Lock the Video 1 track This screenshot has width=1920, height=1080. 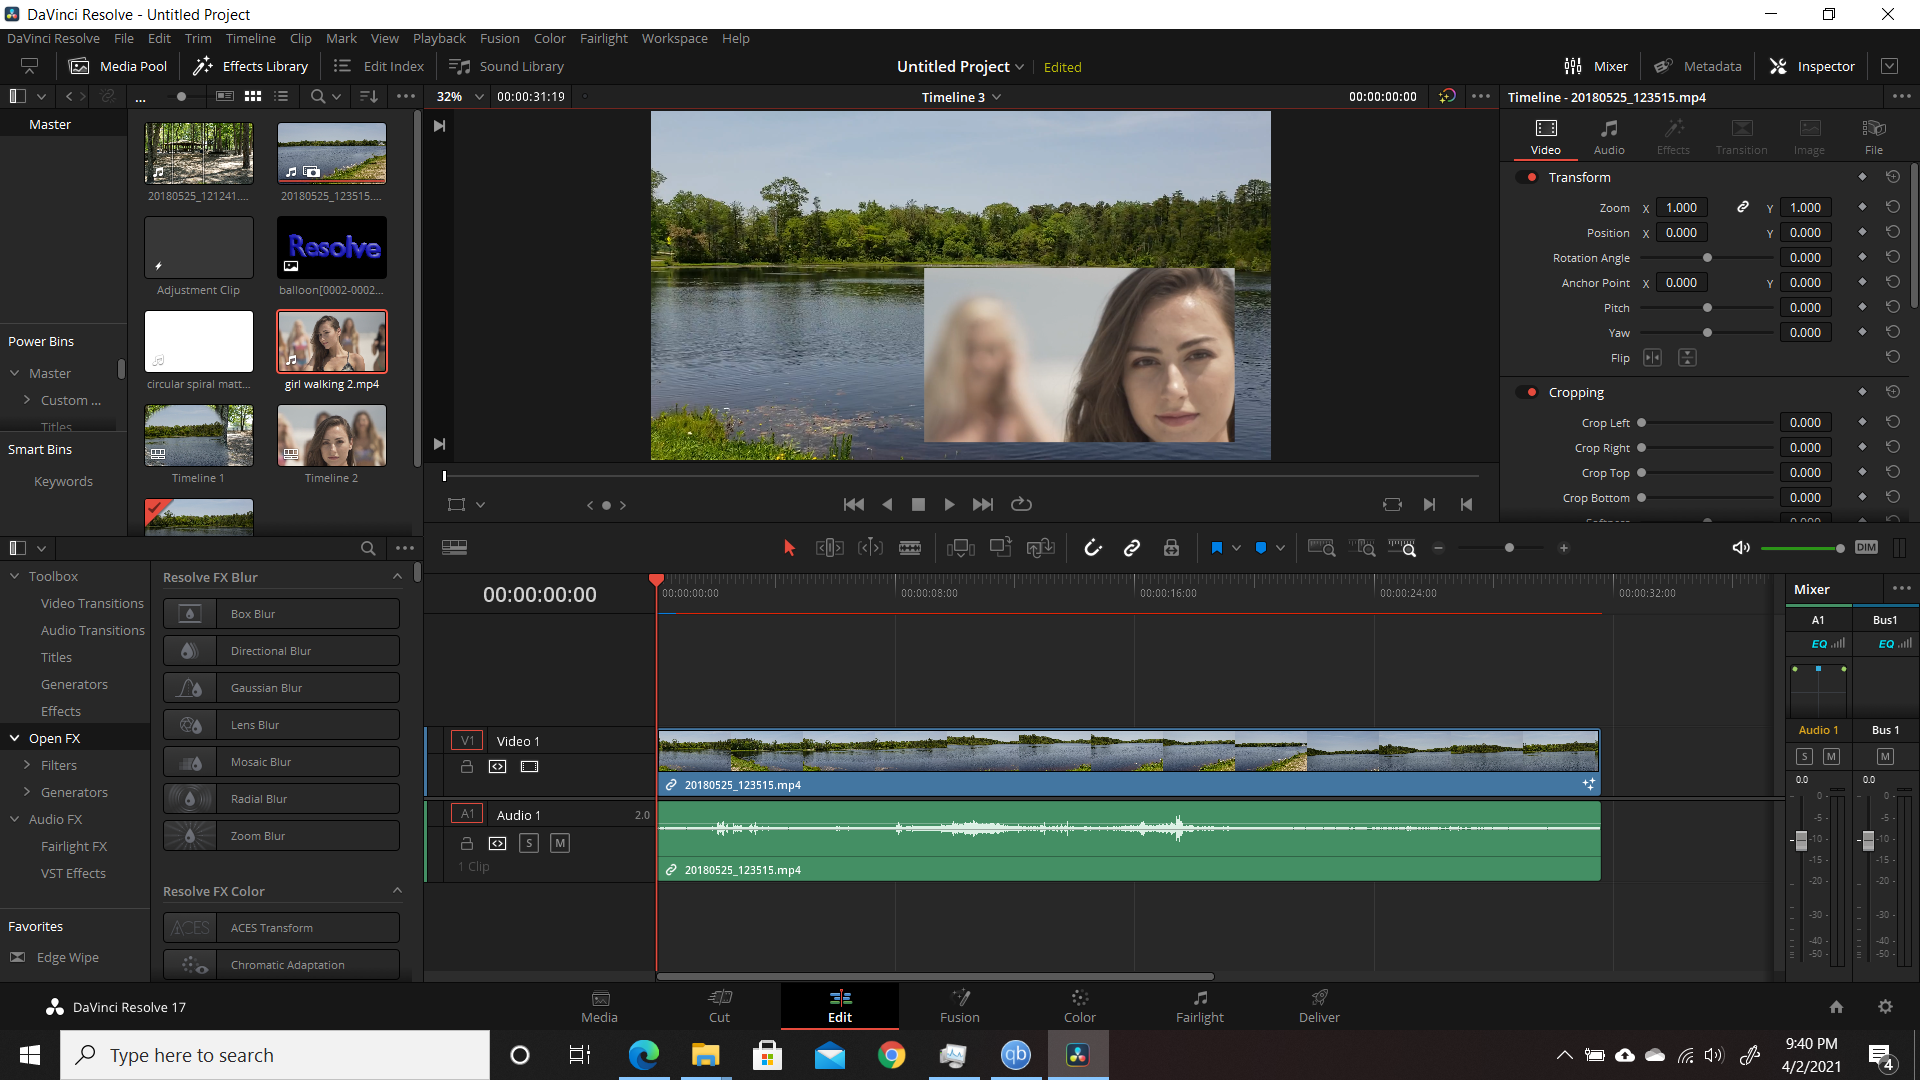coord(466,767)
